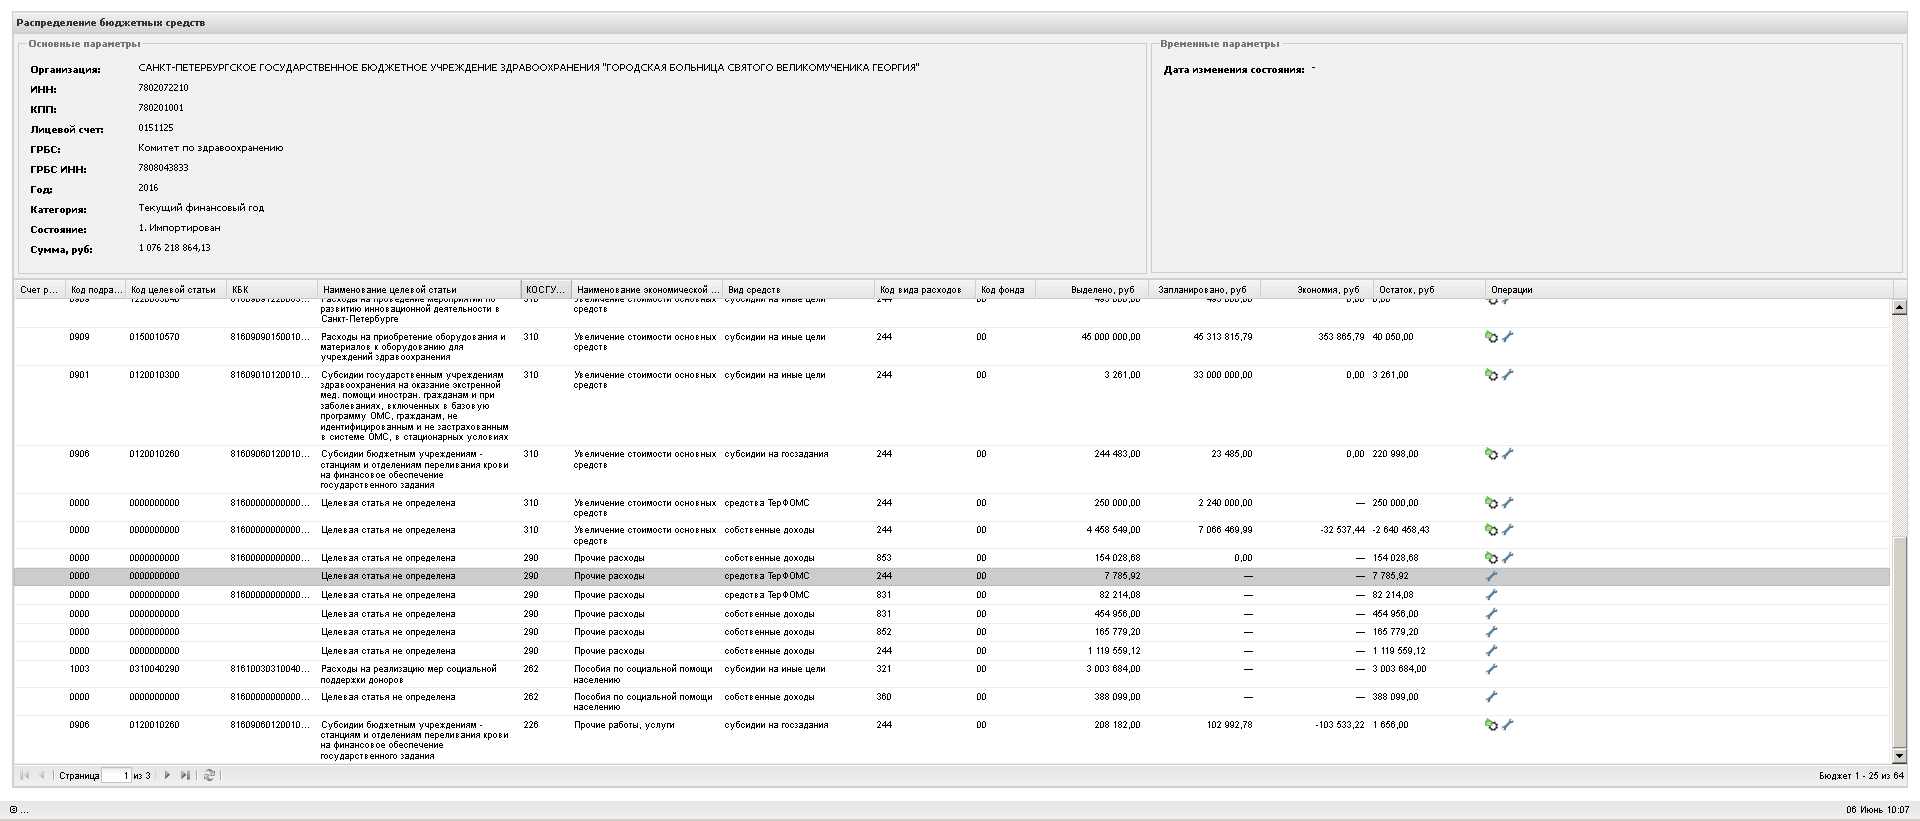
Task: Click the 'КБК' column header
Action: point(272,290)
